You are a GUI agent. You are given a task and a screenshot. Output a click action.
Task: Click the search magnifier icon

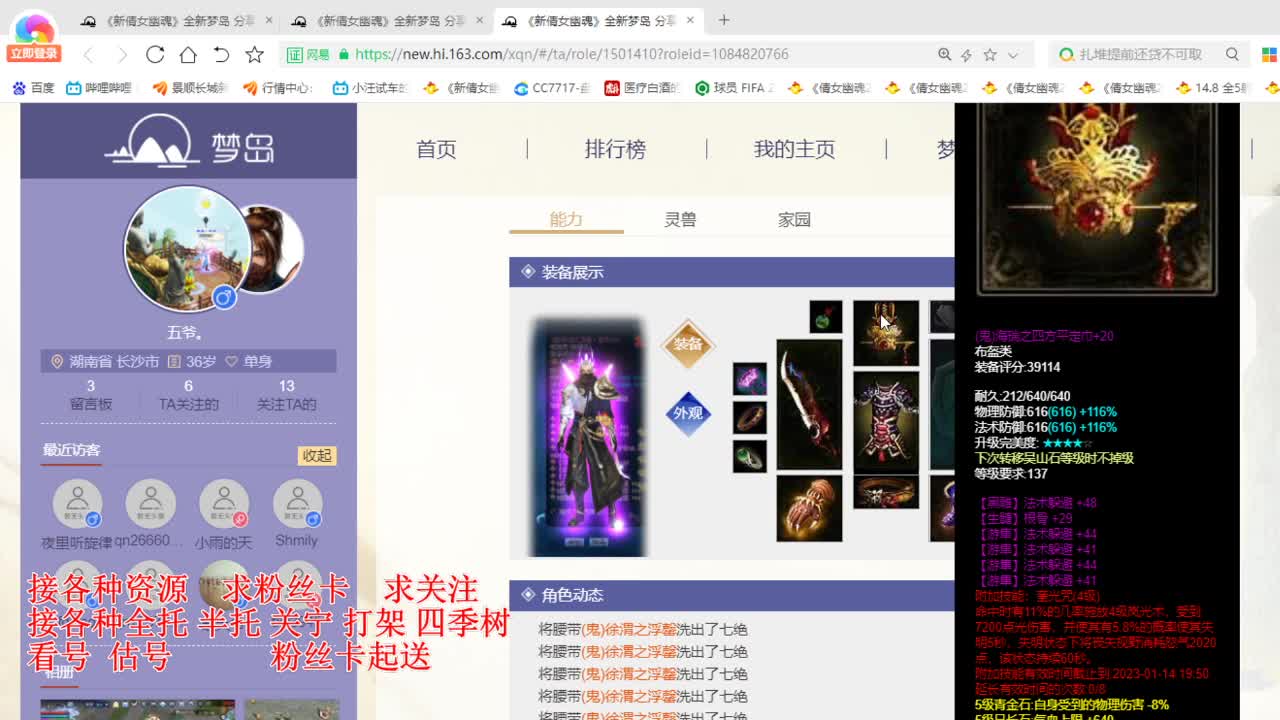1232,55
